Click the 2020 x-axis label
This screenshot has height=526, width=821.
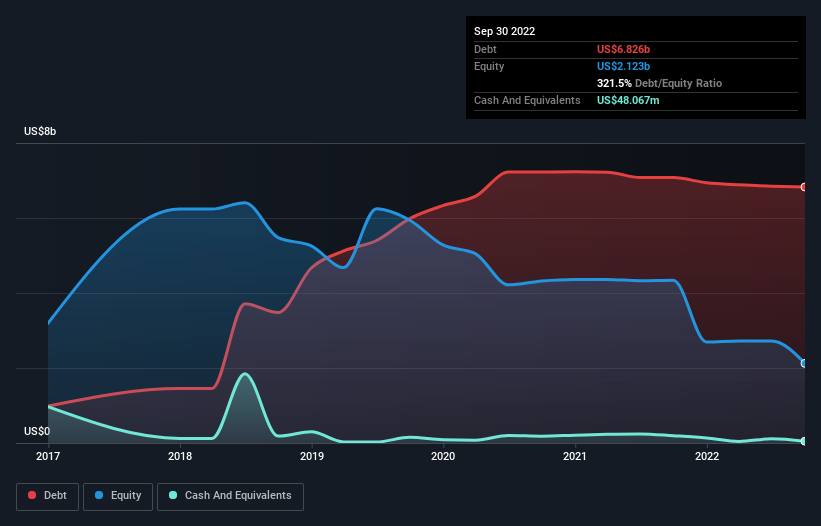[443, 456]
